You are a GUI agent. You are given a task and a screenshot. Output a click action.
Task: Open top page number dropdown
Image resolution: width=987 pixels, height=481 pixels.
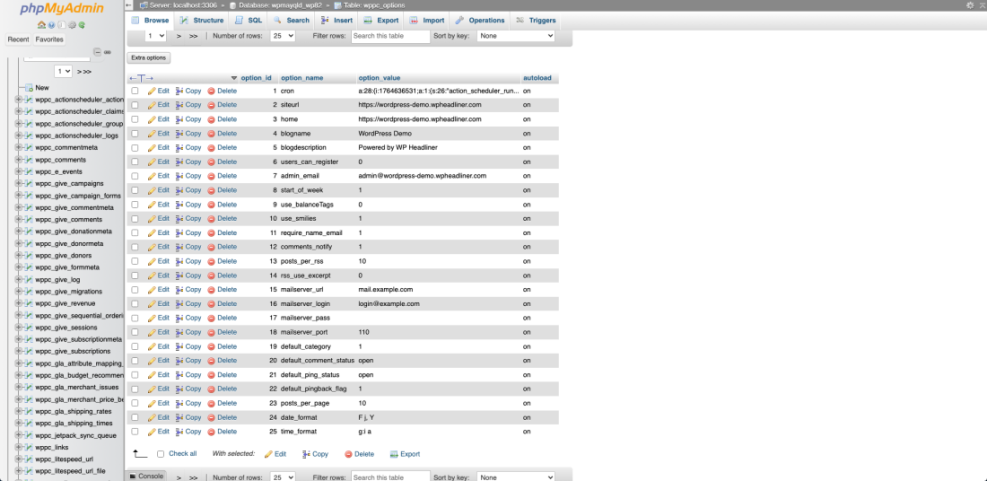(155, 36)
